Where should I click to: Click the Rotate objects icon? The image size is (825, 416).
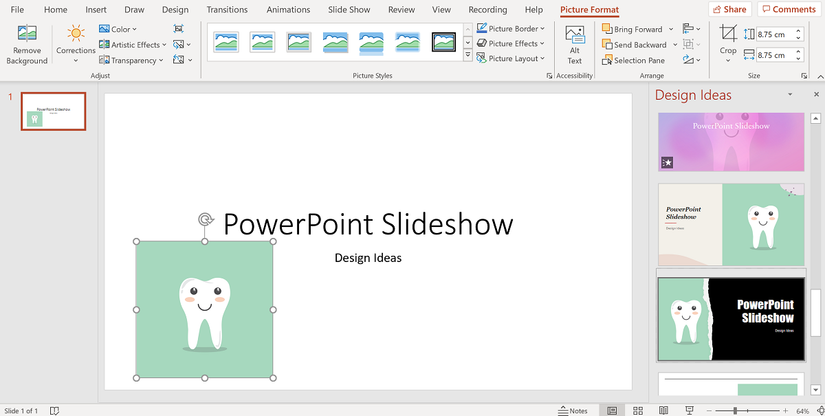coord(691,59)
